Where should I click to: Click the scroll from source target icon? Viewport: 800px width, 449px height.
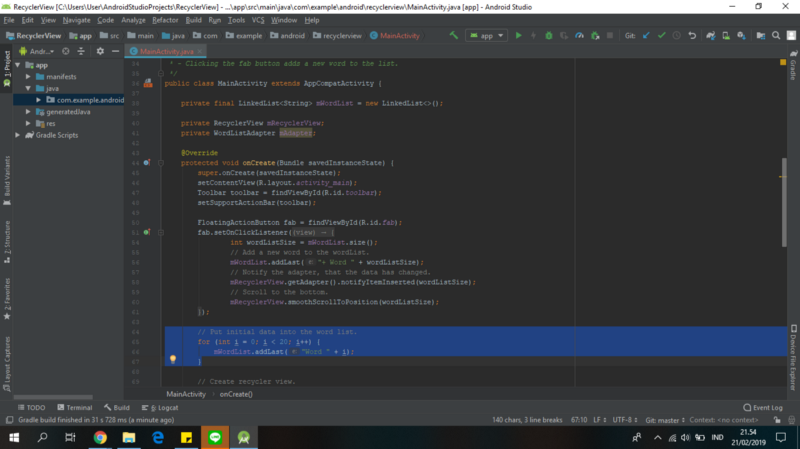click(66, 51)
